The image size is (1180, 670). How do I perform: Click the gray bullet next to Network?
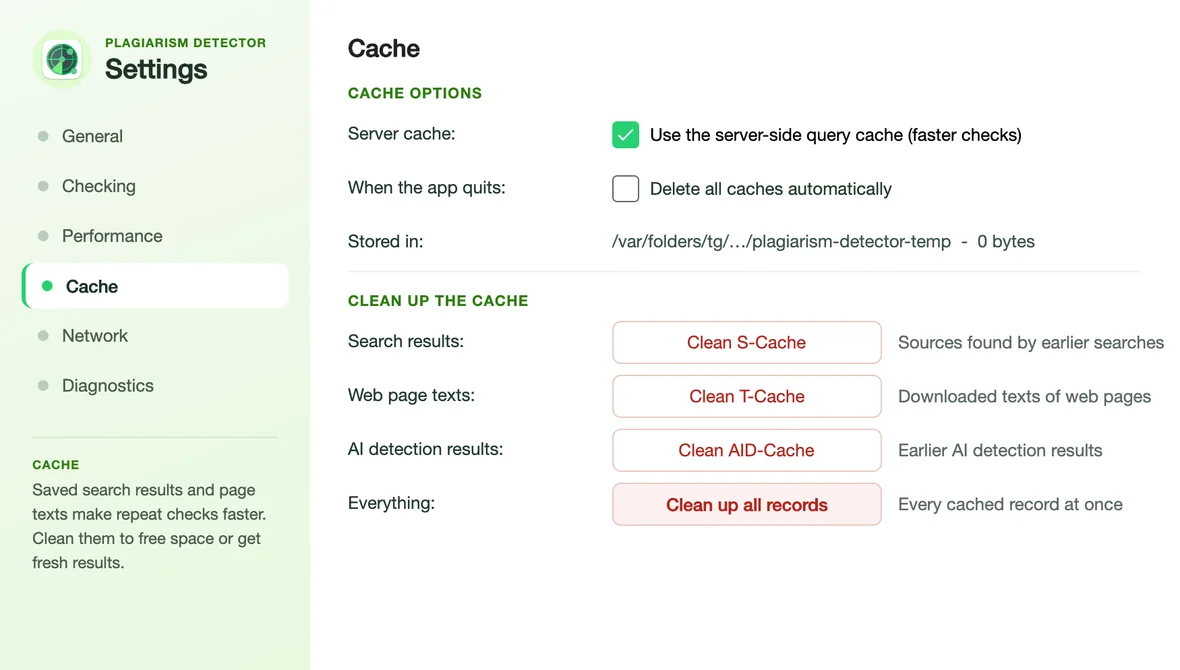43,336
